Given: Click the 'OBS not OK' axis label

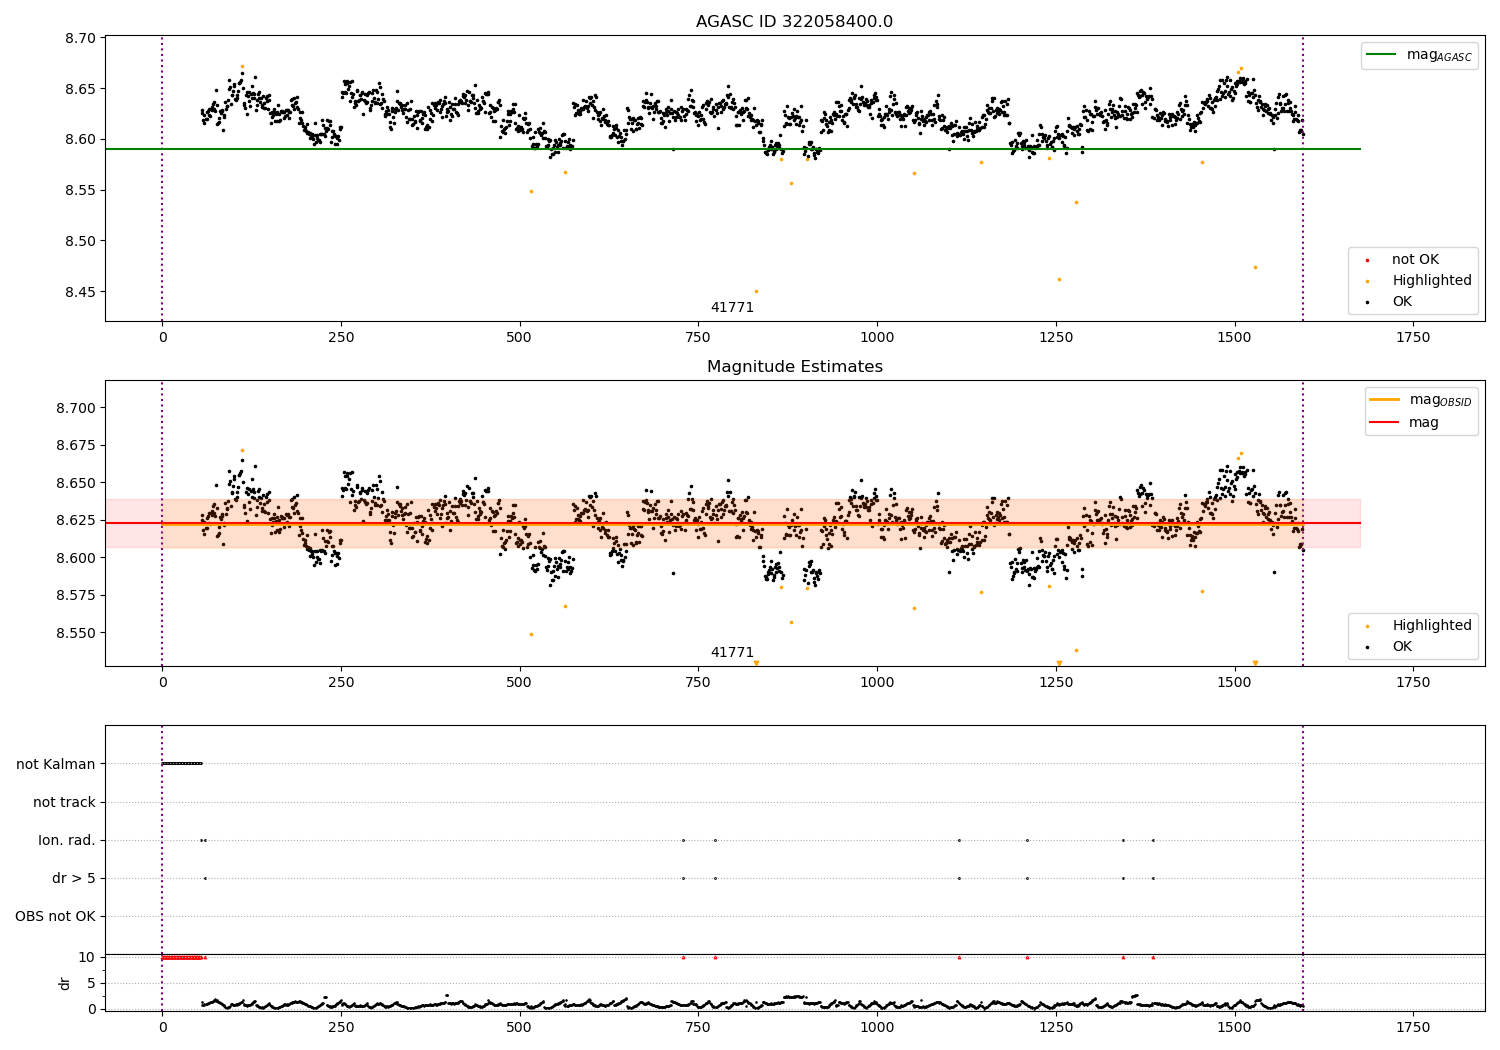Looking at the screenshot, I should tap(55, 917).
